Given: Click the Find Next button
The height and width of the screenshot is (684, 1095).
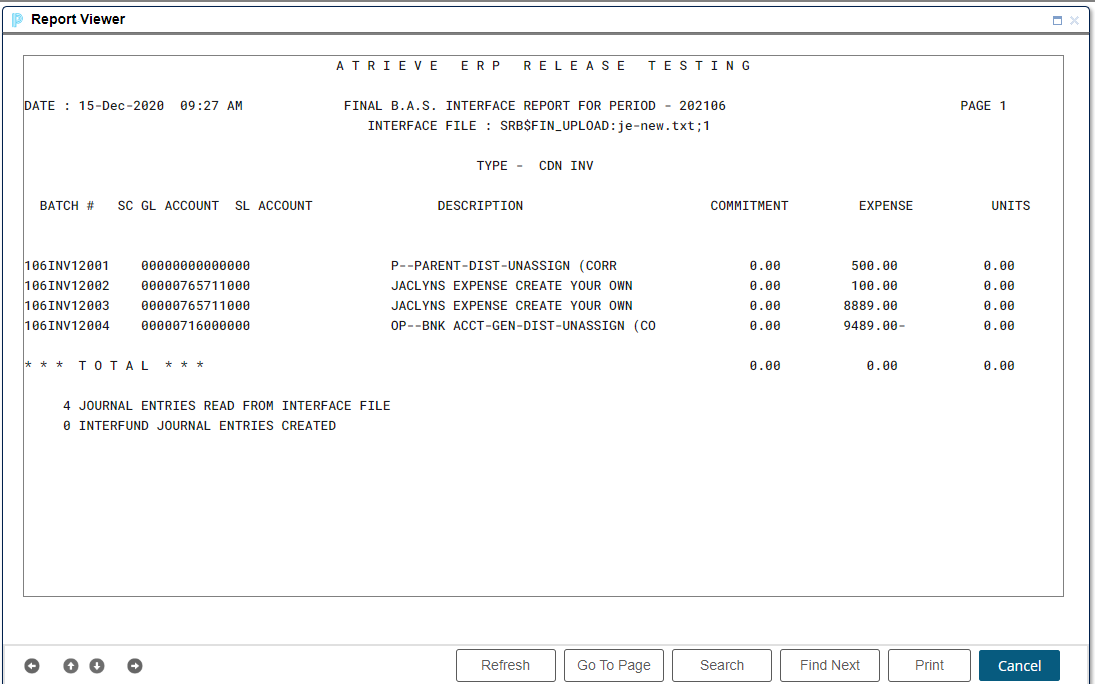Looking at the screenshot, I should pos(830,665).
